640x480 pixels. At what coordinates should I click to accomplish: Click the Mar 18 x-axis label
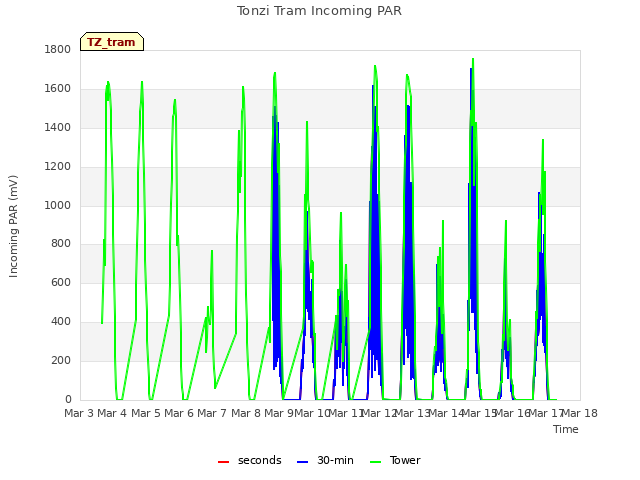(579, 413)
